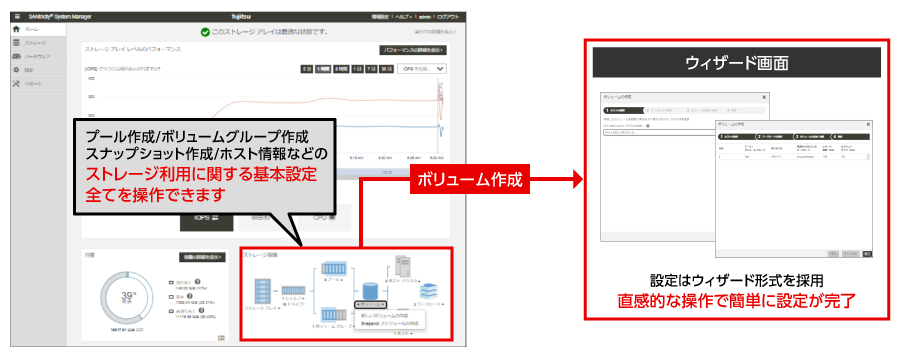Go to Home via the house icon

point(17,29)
